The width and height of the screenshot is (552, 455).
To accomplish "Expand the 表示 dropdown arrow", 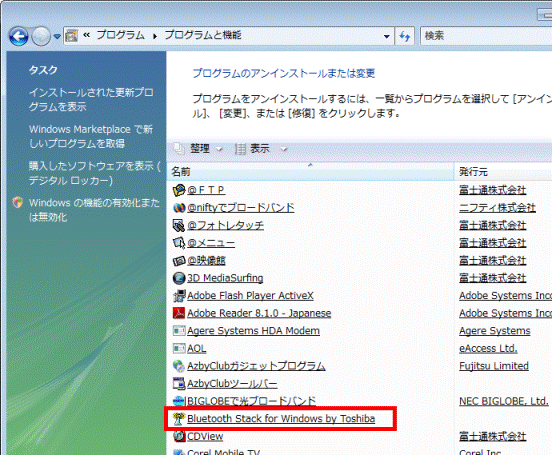I will click(x=283, y=150).
